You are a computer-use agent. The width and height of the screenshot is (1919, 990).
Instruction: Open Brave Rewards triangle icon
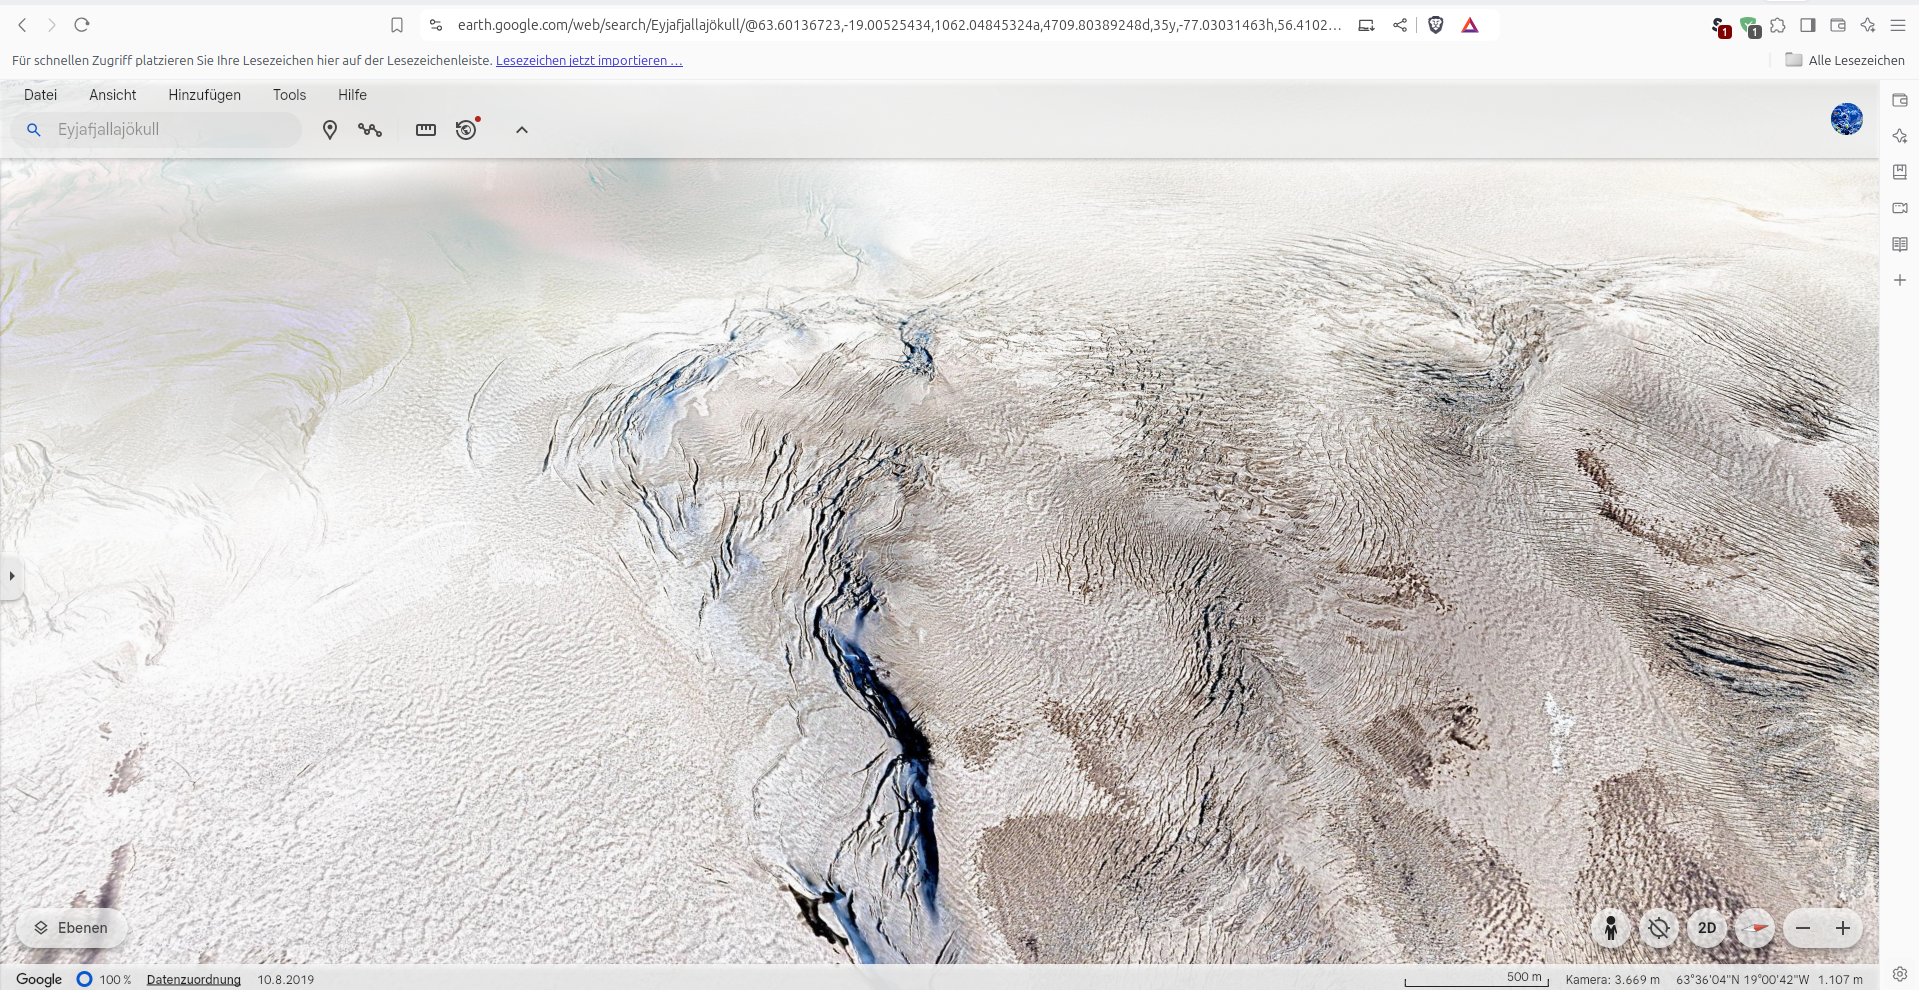click(x=1470, y=25)
